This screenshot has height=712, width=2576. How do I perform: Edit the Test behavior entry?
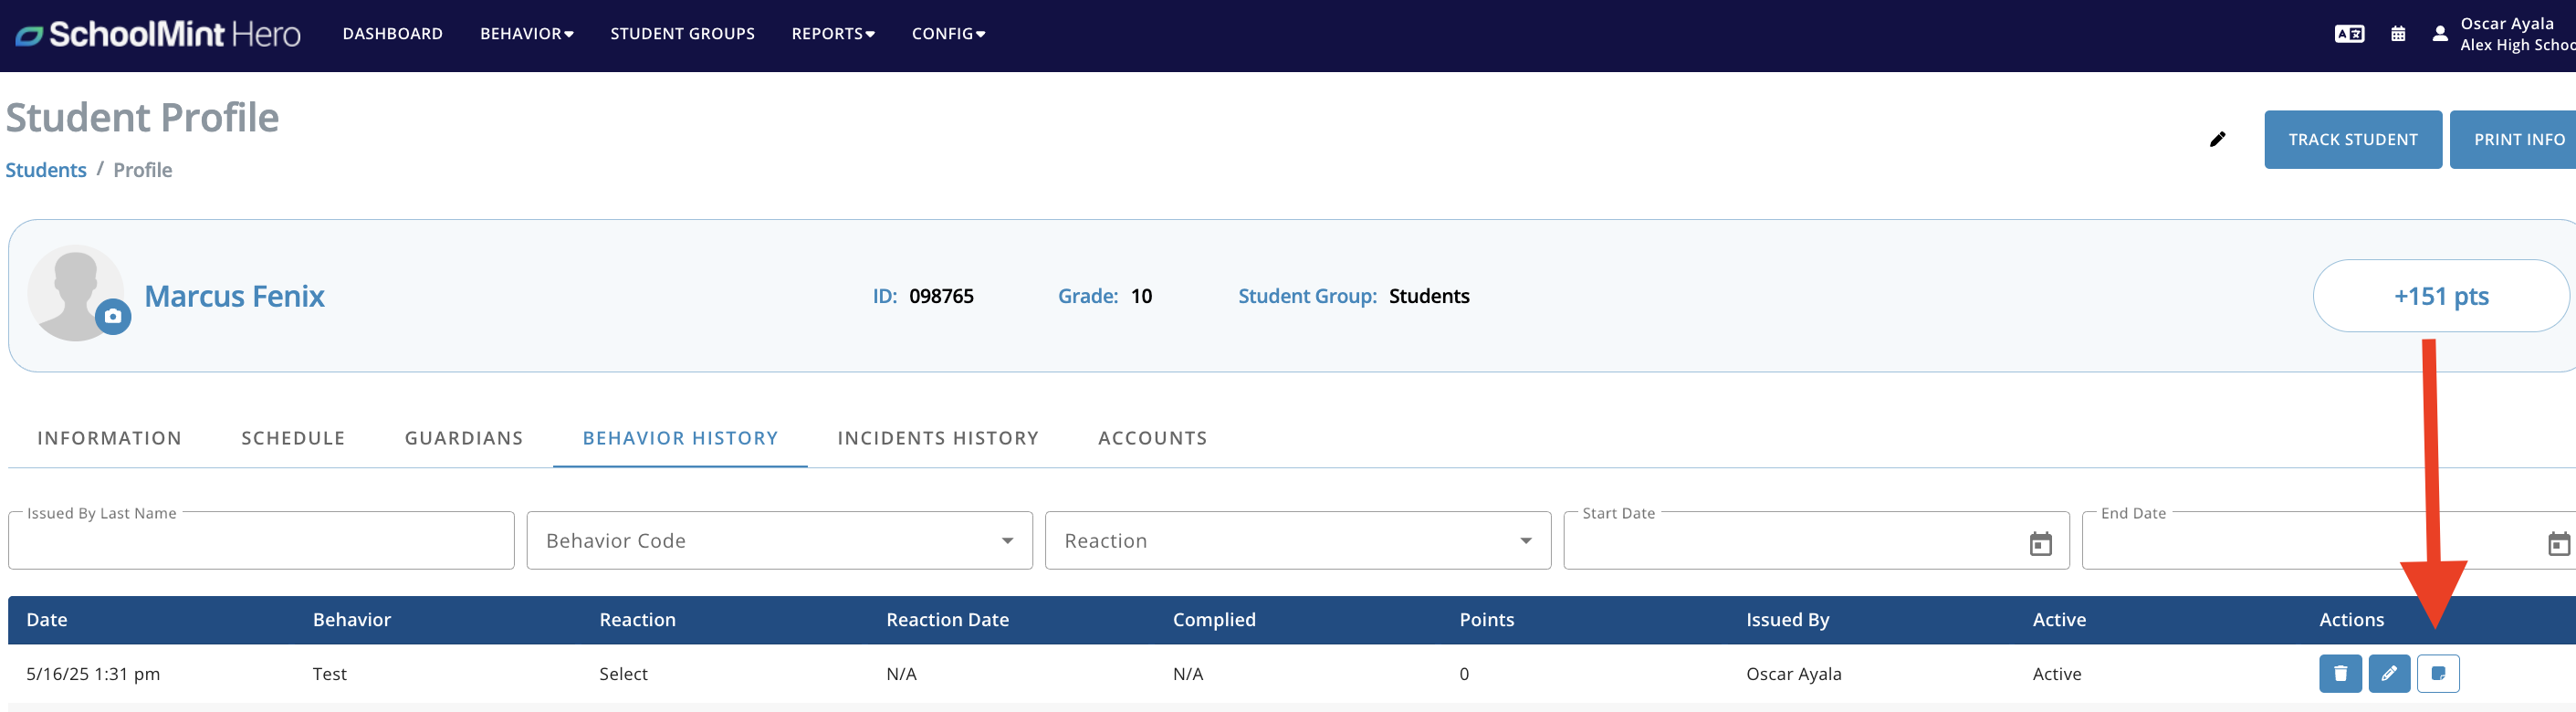2389,673
